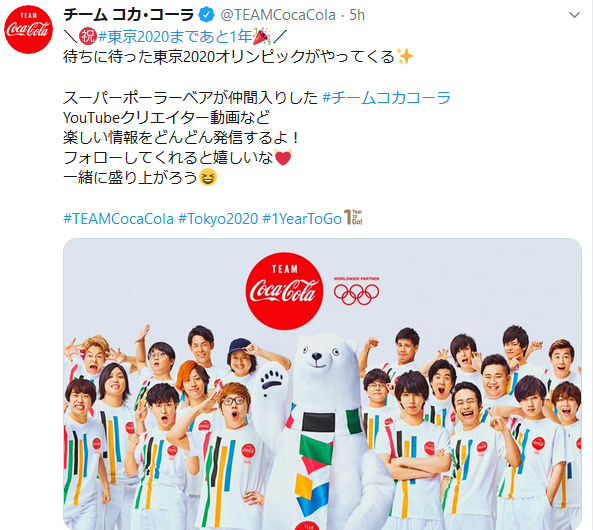The width and height of the screenshot is (593, 530).
Task: Open the #東京2020まであと1年 hashtag
Action: click(x=175, y=37)
